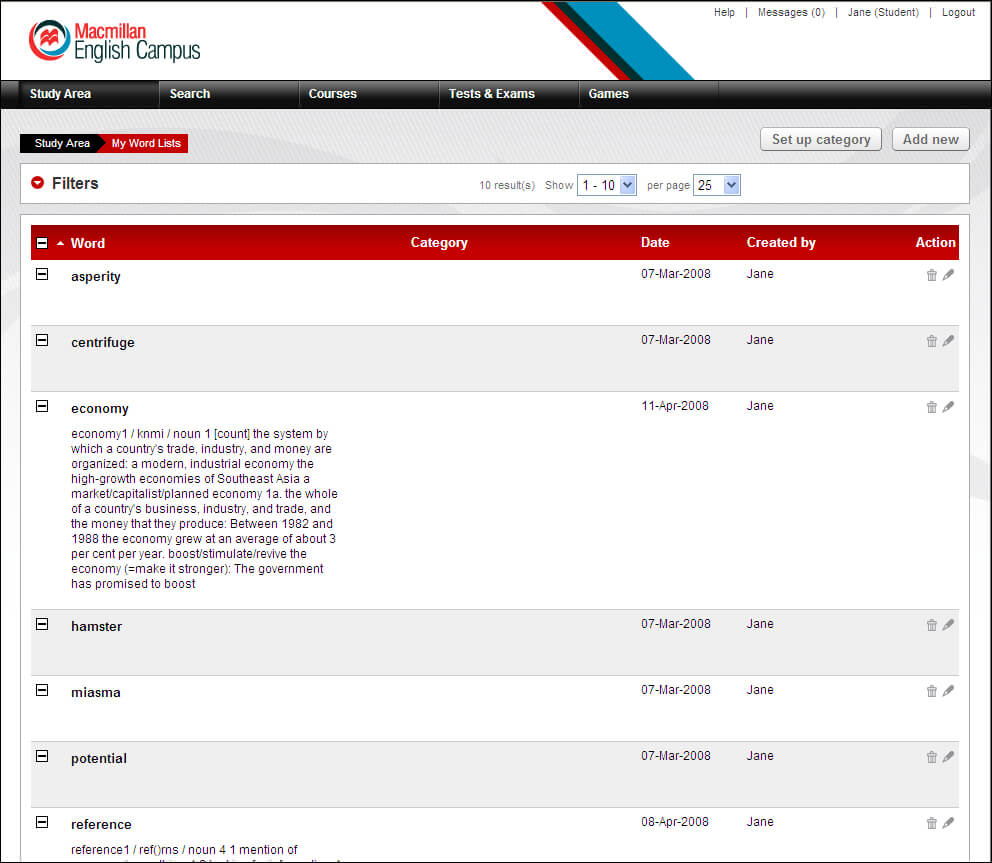Edit the potential word entry
Screen dimensions: 992x863
coord(948,757)
